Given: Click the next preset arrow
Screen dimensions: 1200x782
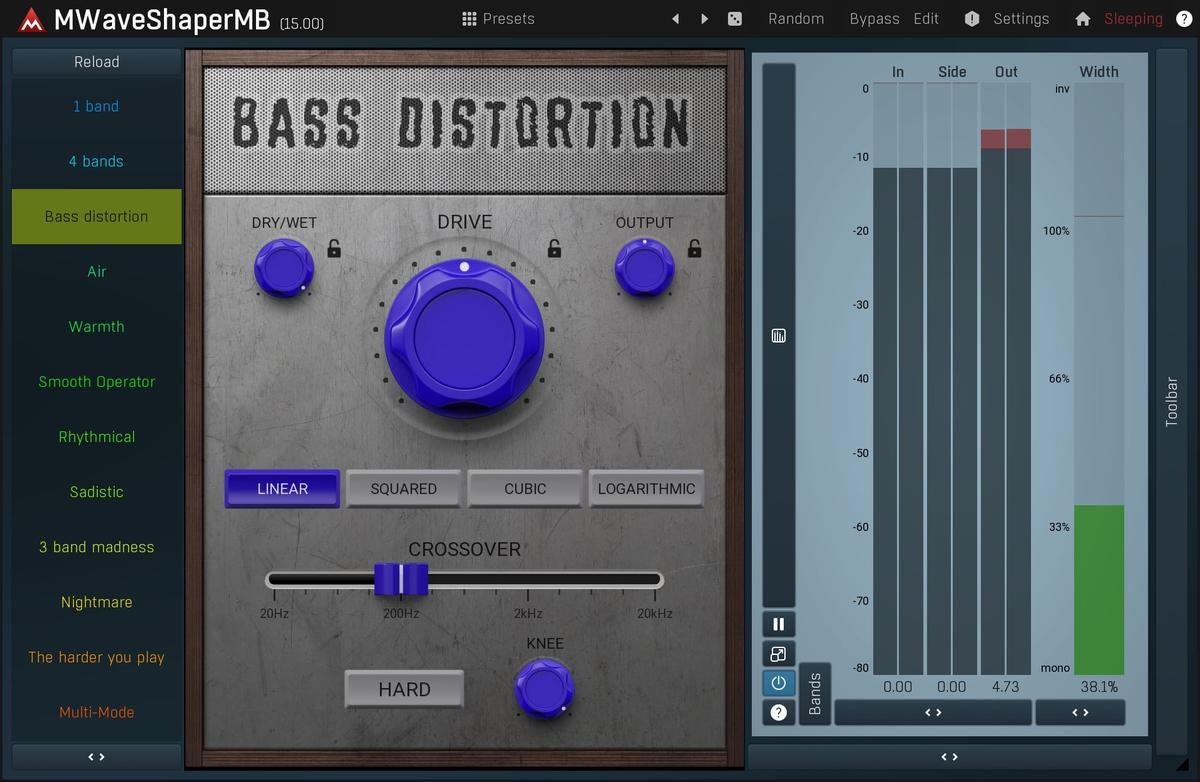Looking at the screenshot, I should [704, 19].
